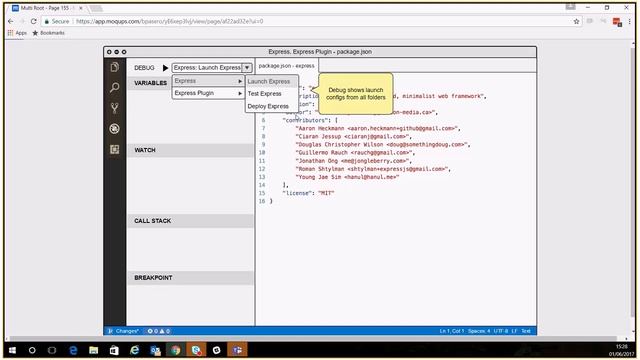Click the "Jonathan Ong" contributor line
640x360 pixels.
tap(353, 161)
